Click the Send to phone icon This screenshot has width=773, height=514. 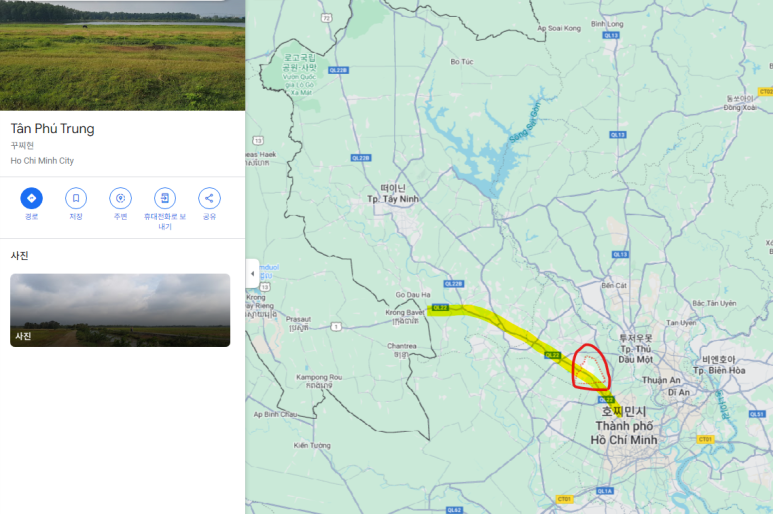pyautogui.click(x=165, y=198)
